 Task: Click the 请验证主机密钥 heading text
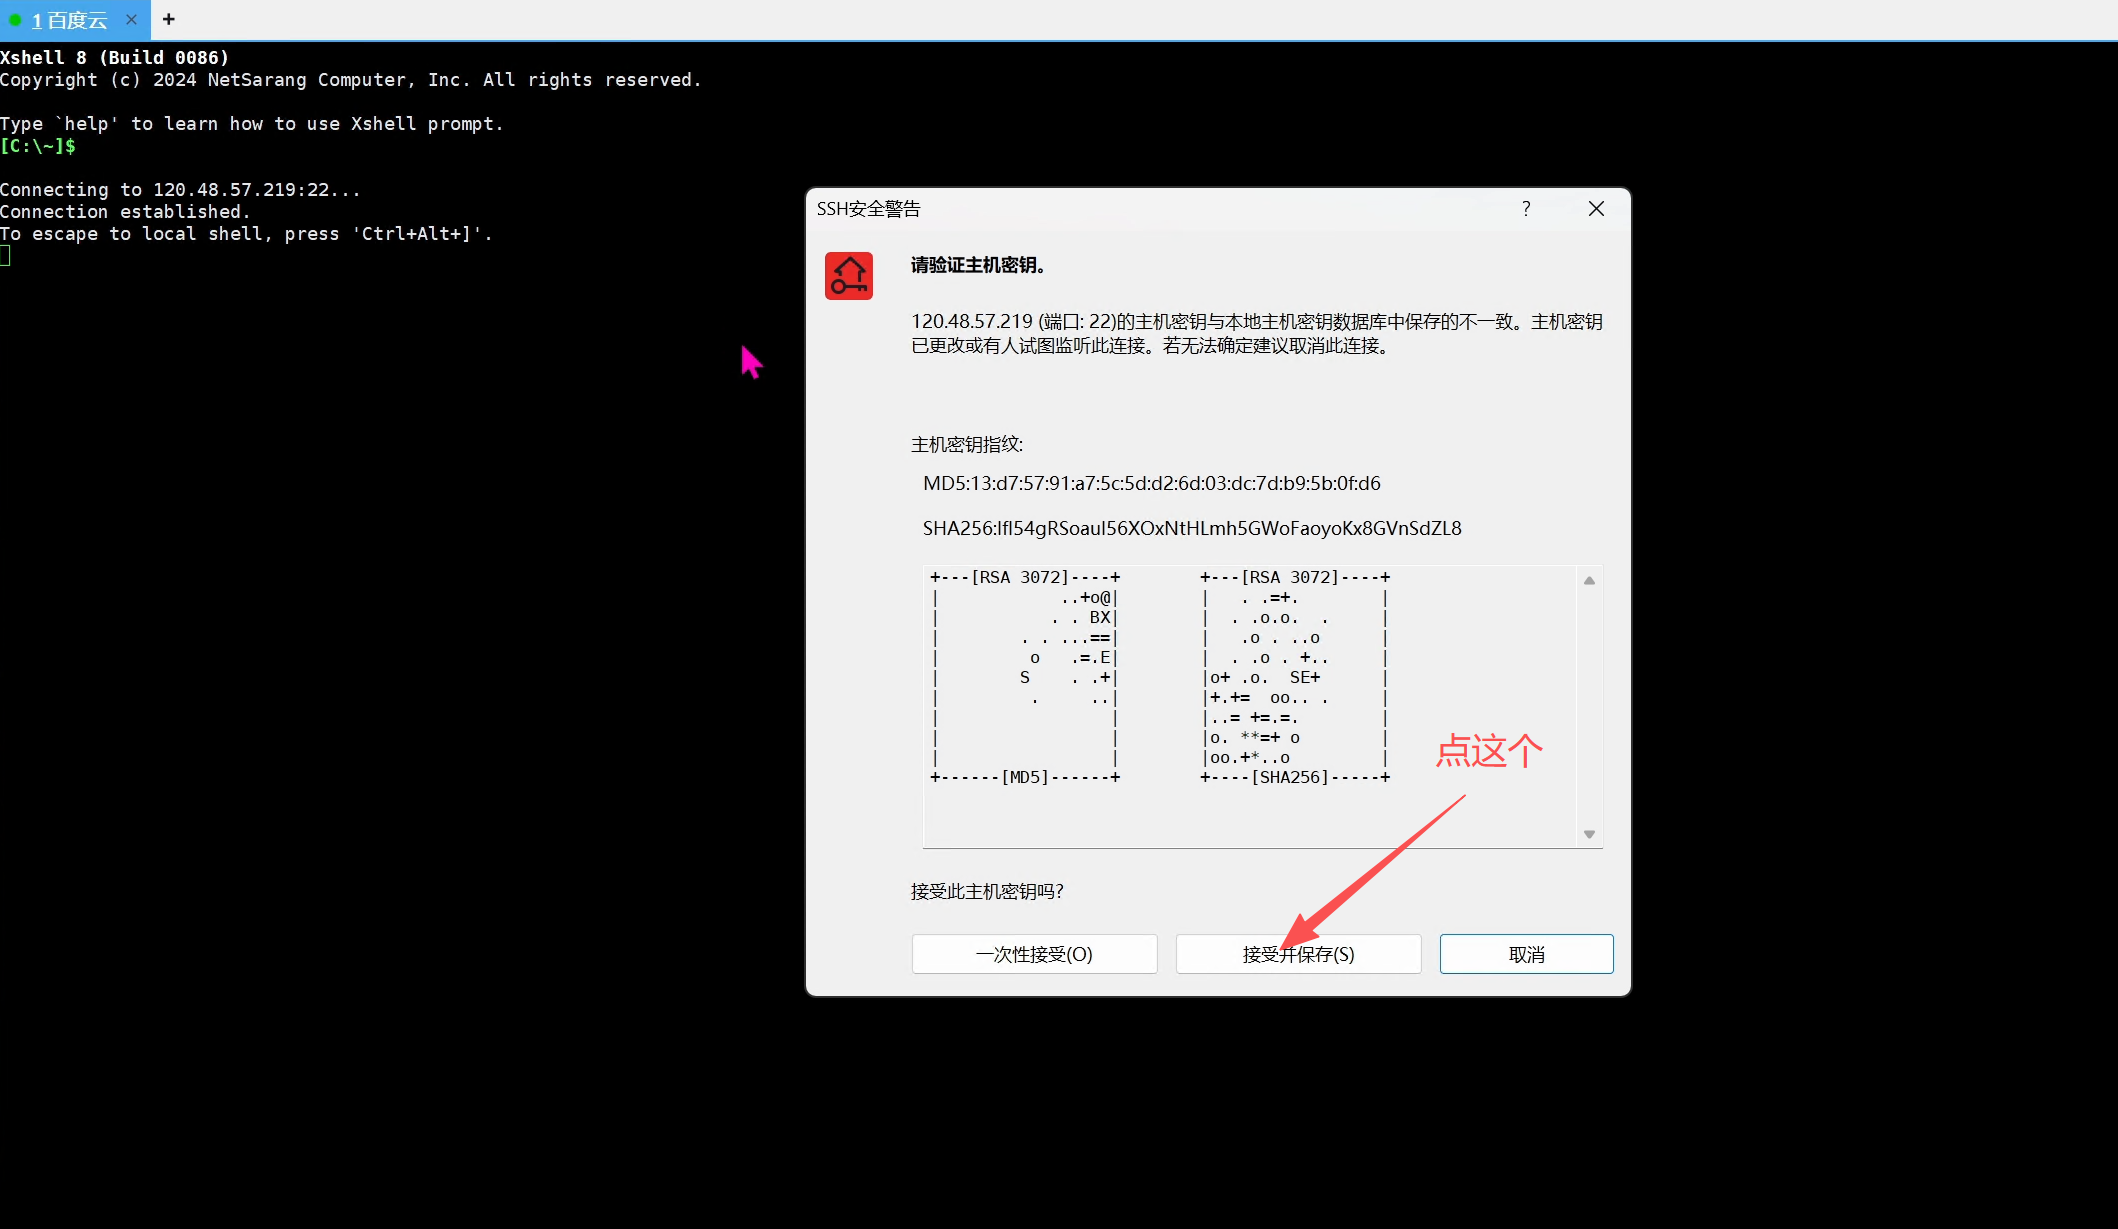coord(977,265)
